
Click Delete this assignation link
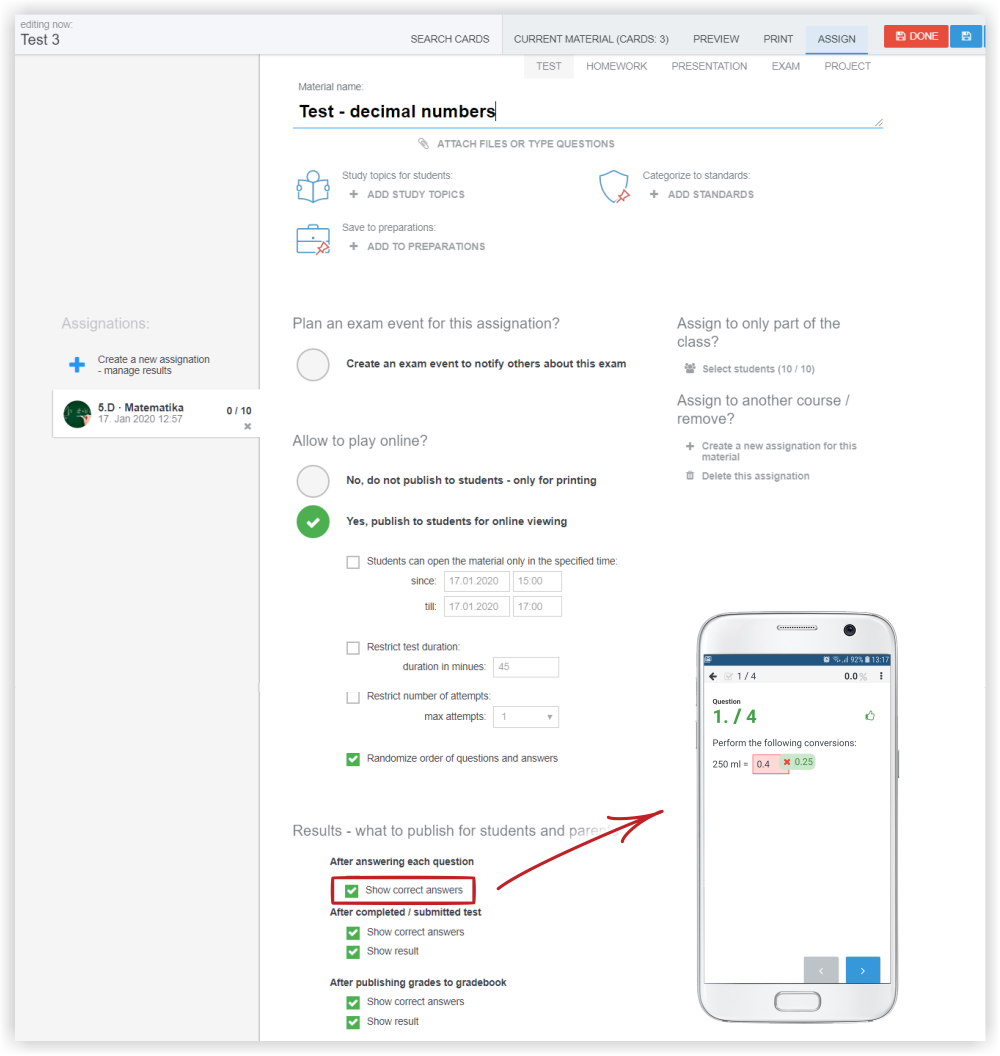(756, 475)
